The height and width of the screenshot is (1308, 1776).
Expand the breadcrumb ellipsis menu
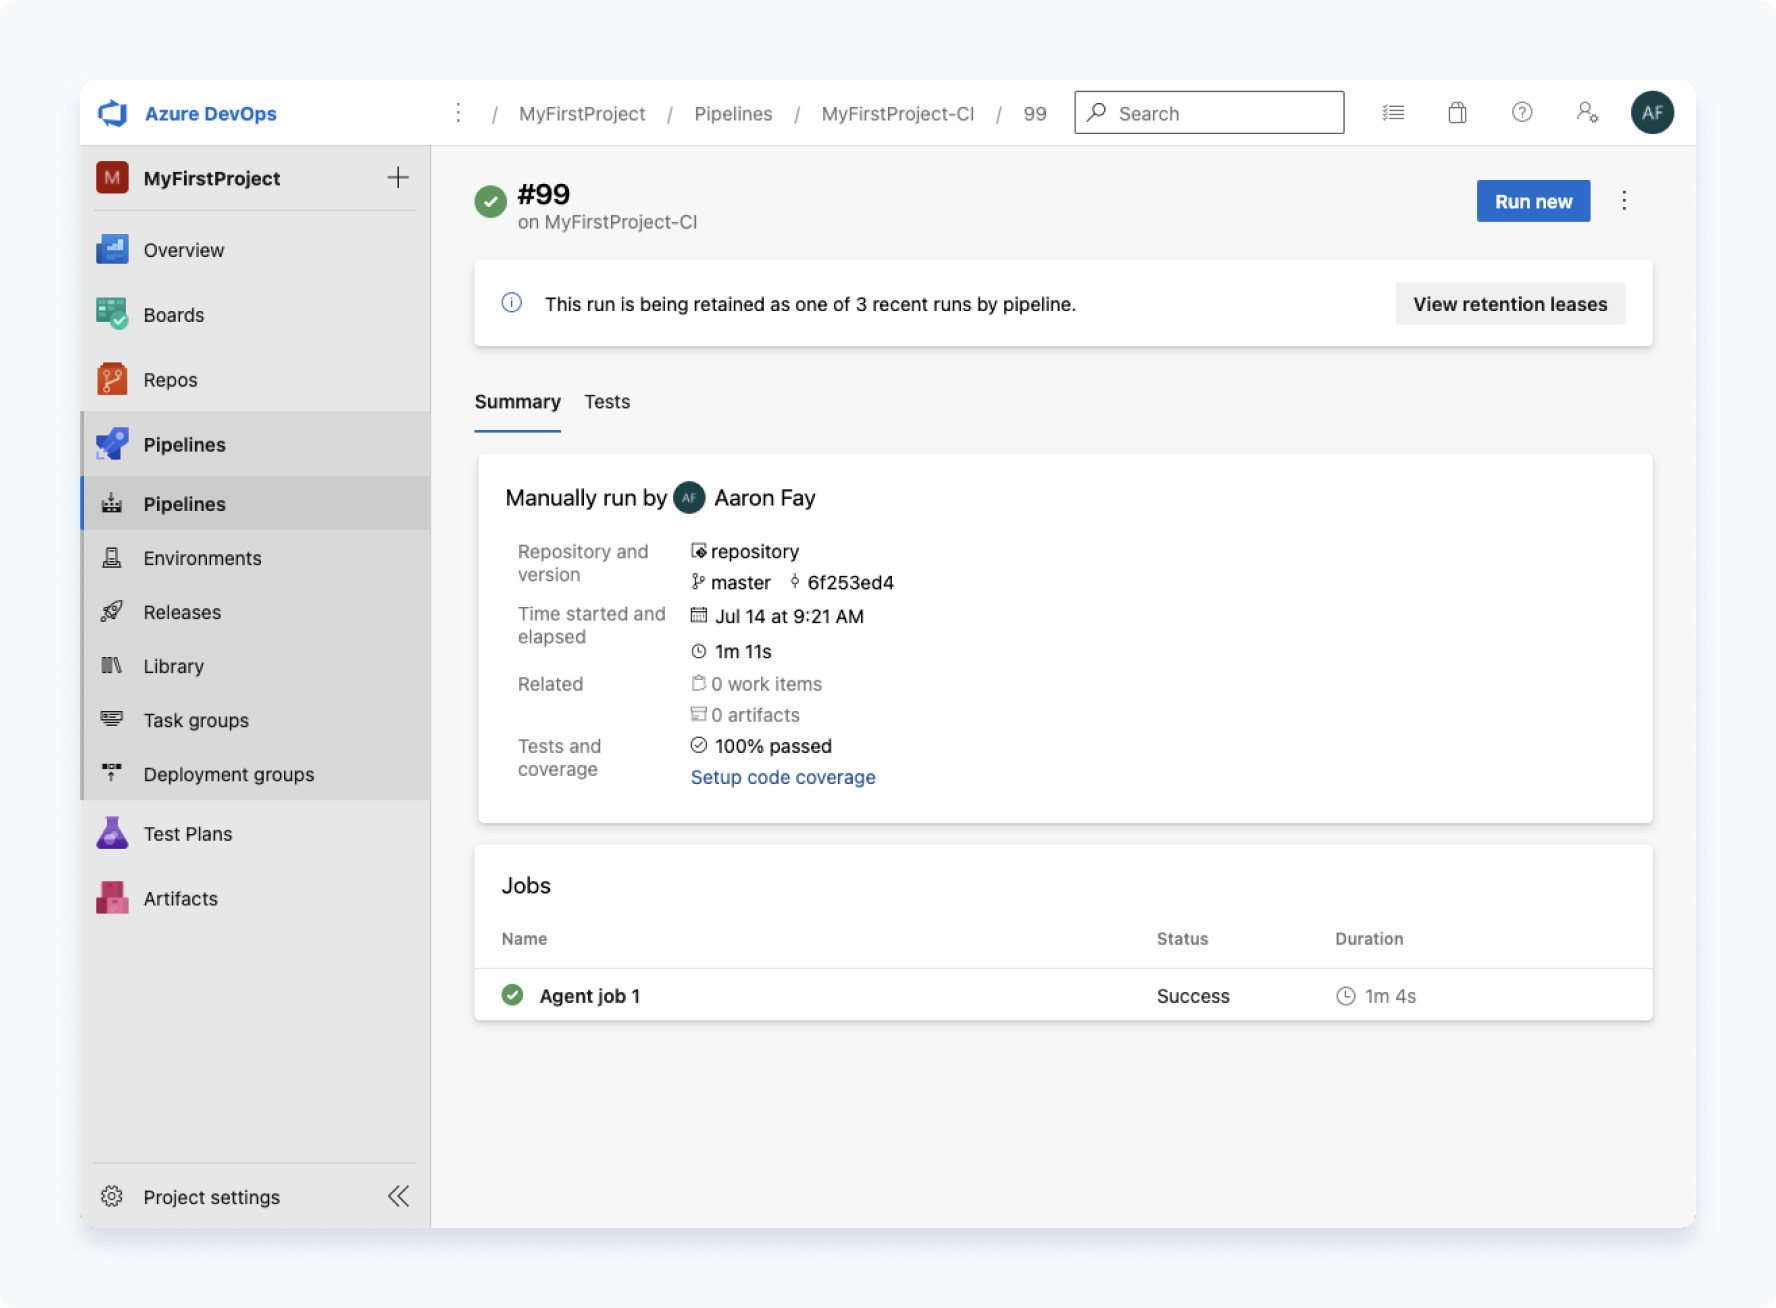(458, 113)
